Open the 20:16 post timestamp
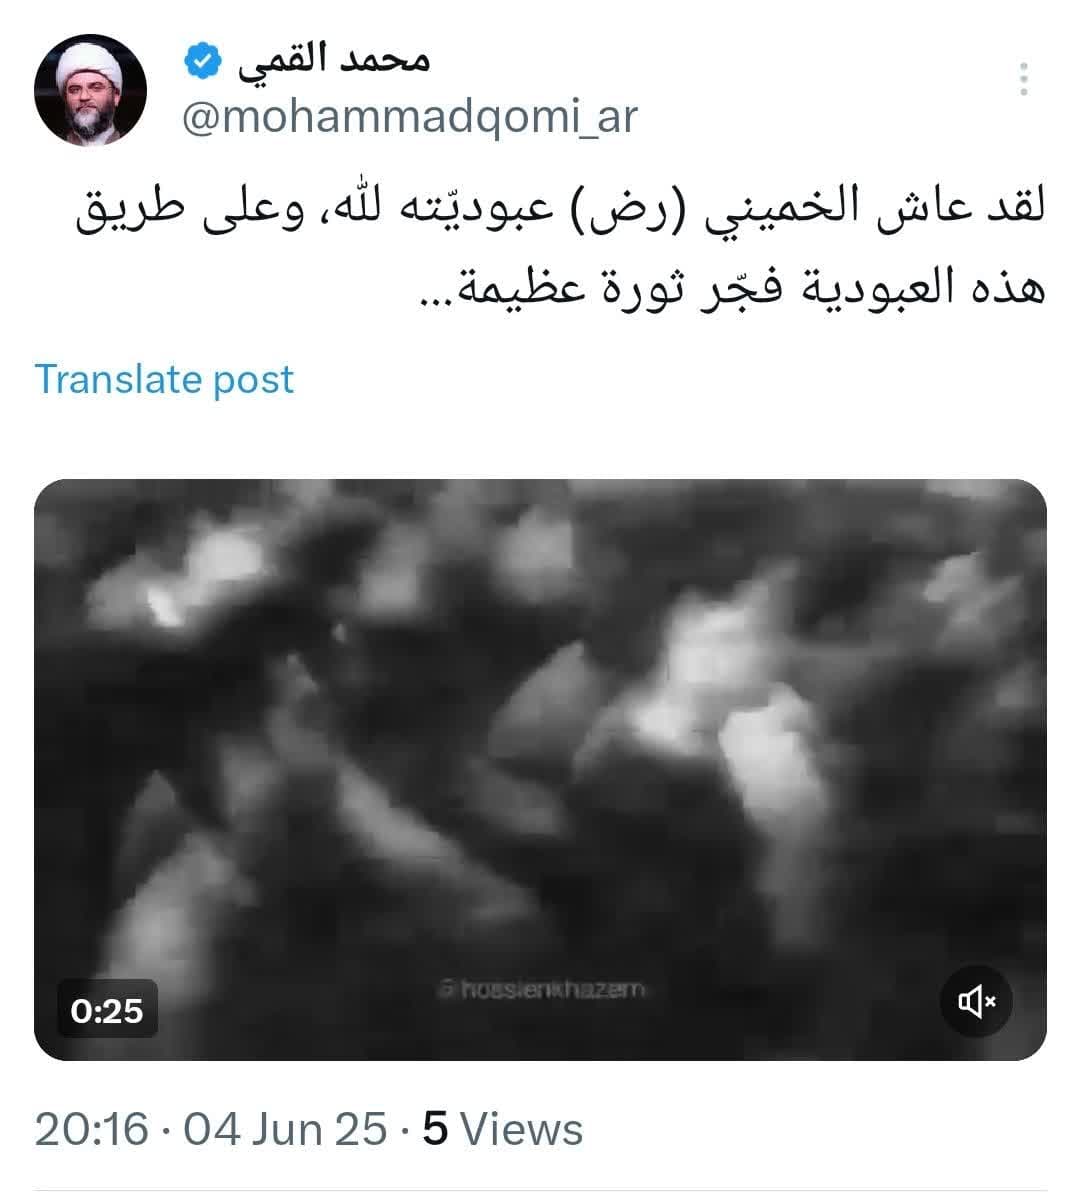Viewport: 1080px width, 1196px height. tap(92, 1130)
